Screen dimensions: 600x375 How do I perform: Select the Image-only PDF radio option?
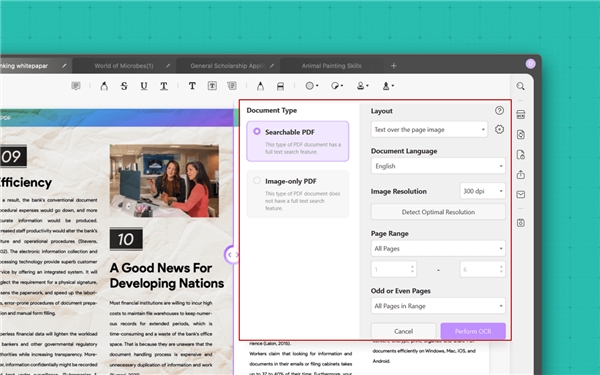pos(257,180)
